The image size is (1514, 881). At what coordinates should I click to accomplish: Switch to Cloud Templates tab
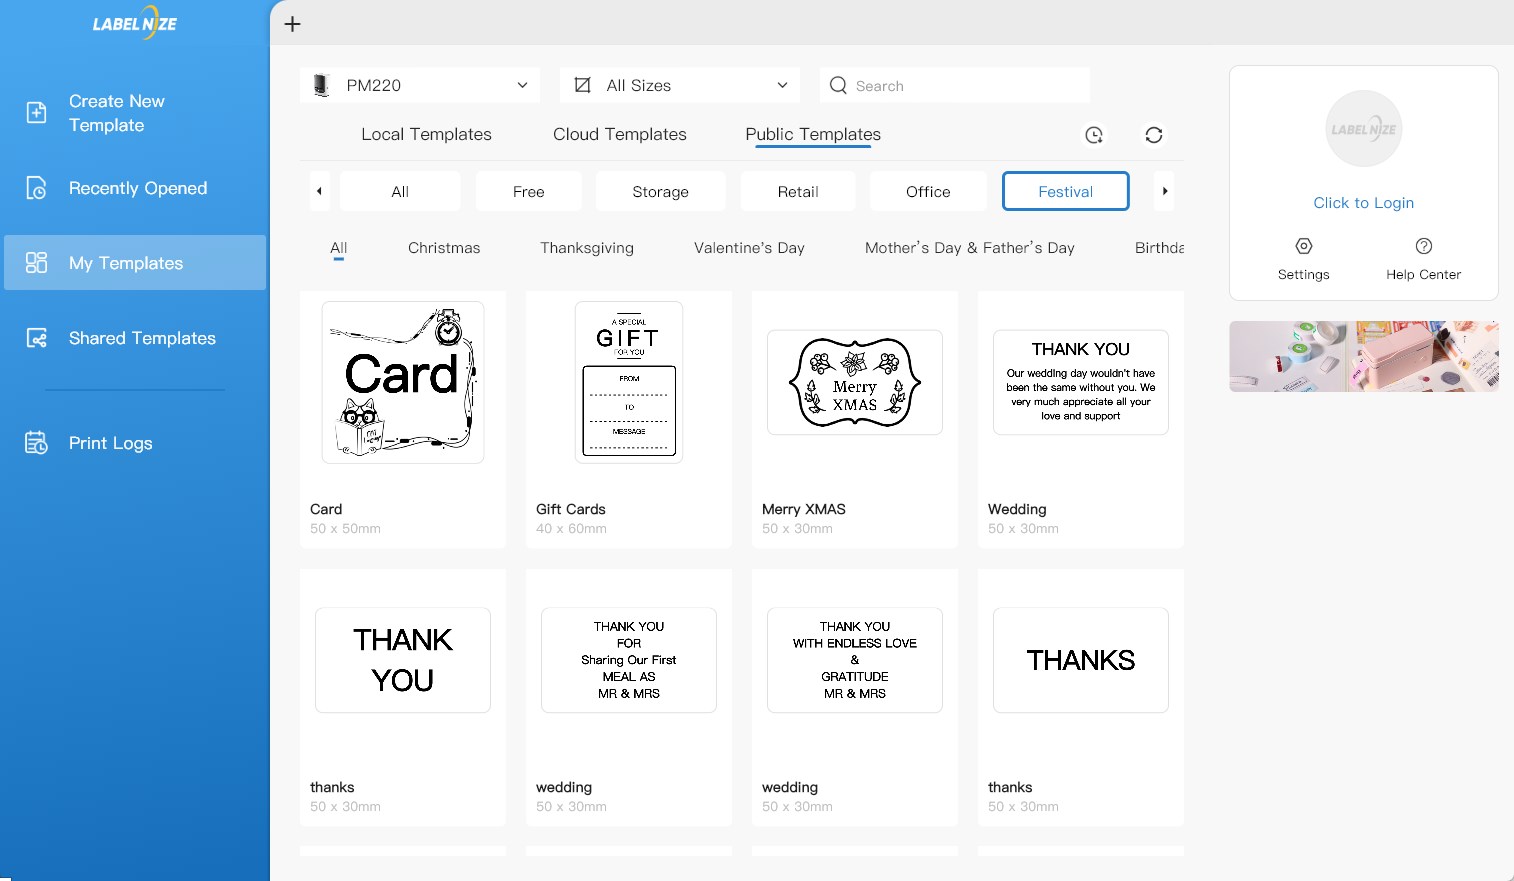620,134
